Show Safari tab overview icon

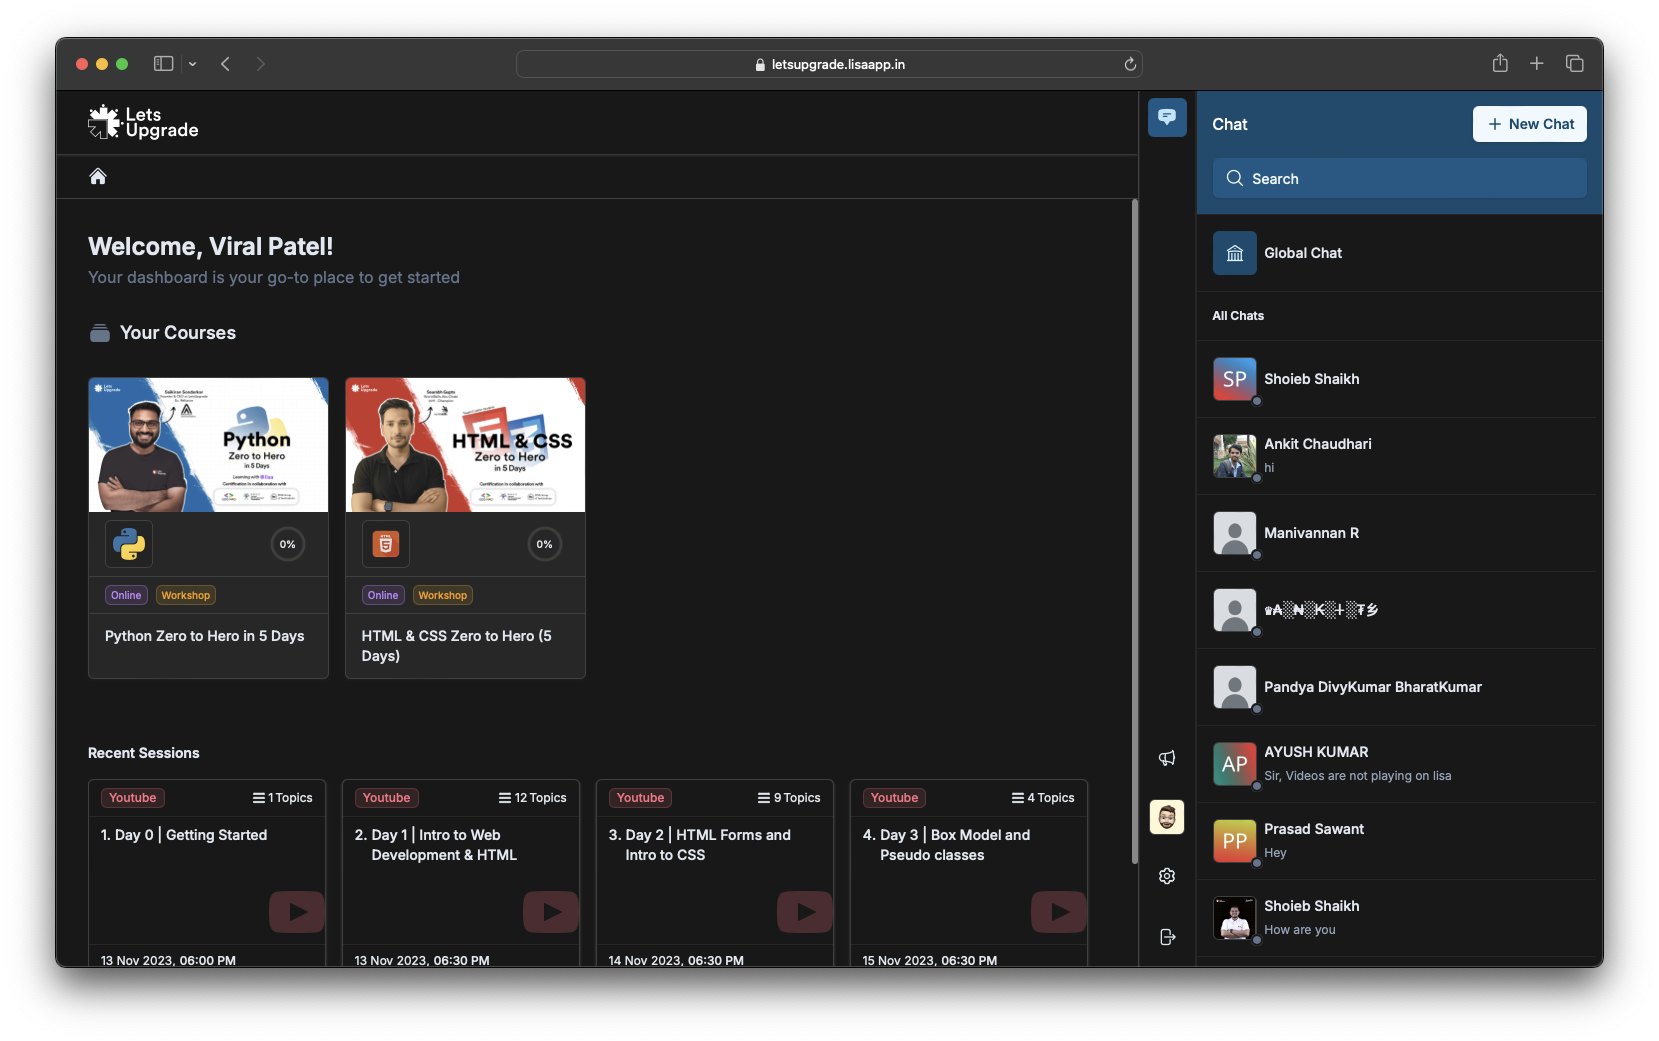pyautogui.click(x=1575, y=63)
